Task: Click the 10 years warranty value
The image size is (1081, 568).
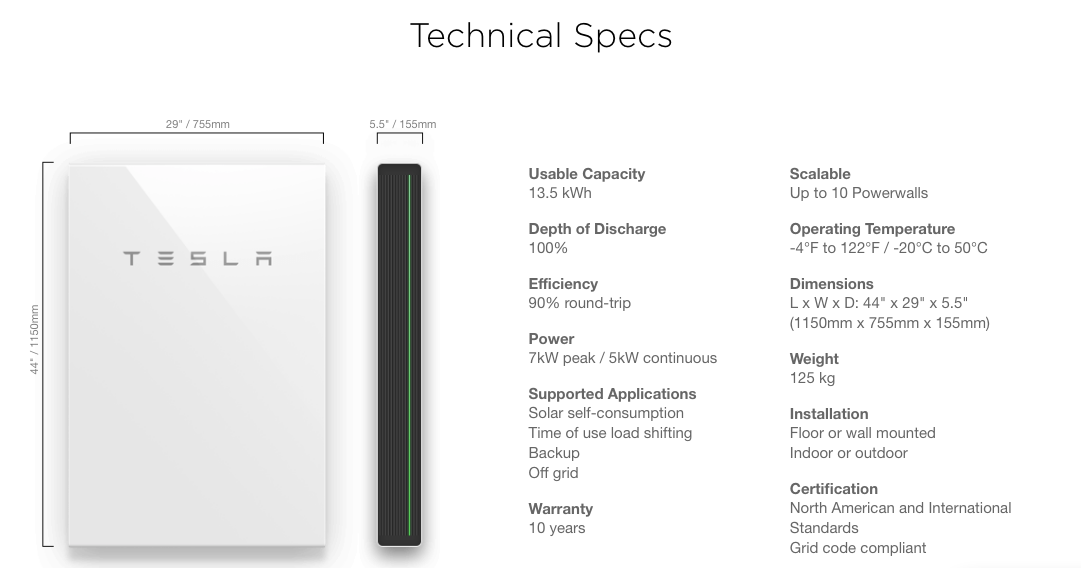Action: (x=556, y=528)
